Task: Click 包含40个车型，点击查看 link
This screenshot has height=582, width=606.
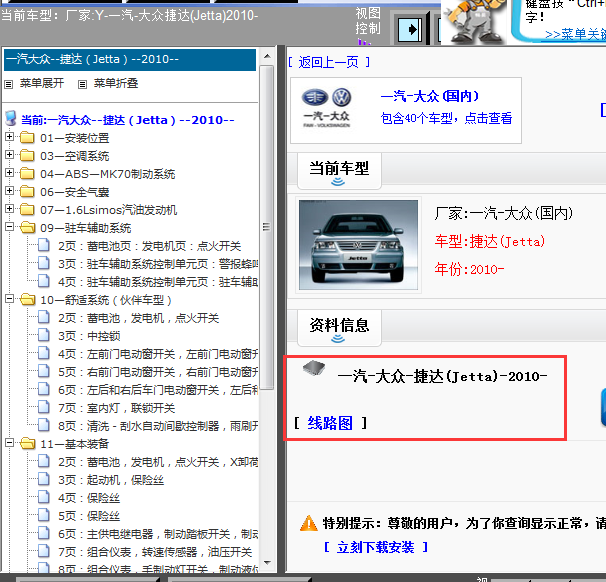Action: point(446,118)
